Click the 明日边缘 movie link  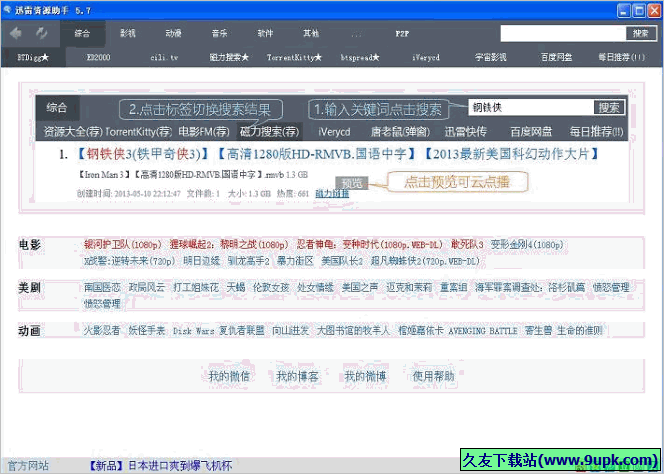point(202,261)
